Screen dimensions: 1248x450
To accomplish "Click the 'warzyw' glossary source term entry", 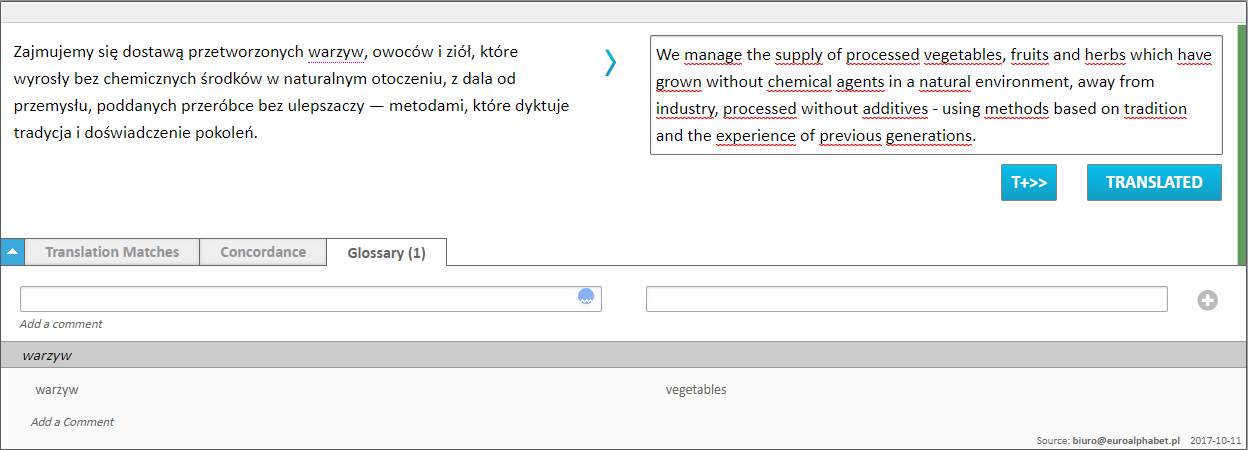I will click(57, 390).
